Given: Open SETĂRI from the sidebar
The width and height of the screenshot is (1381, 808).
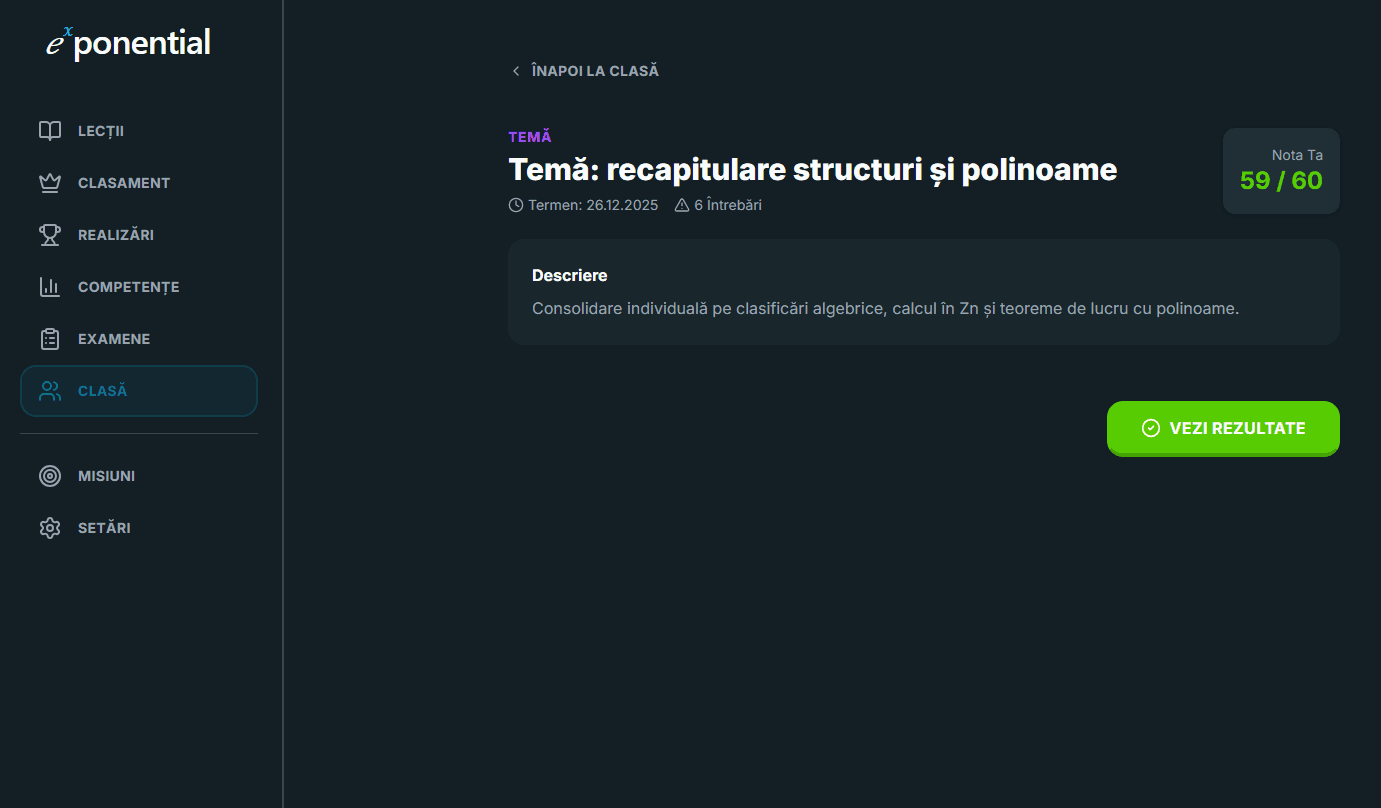Looking at the screenshot, I should point(139,528).
